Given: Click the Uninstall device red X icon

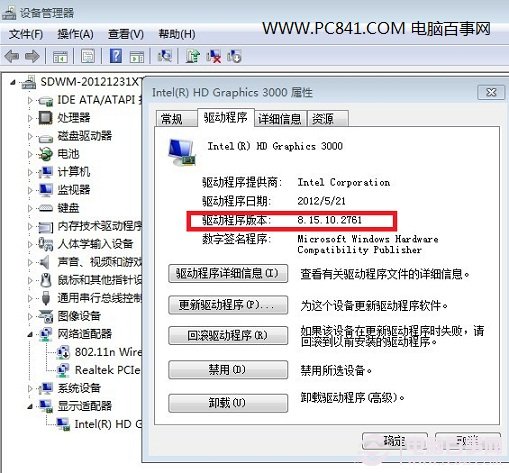Looking at the screenshot, I should pos(213,56).
